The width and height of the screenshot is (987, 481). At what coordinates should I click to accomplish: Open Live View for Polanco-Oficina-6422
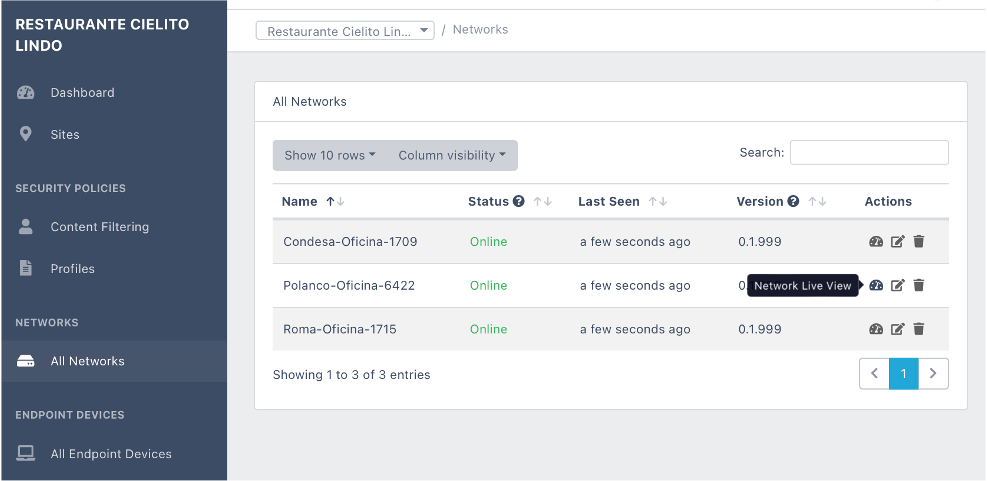(x=876, y=285)
